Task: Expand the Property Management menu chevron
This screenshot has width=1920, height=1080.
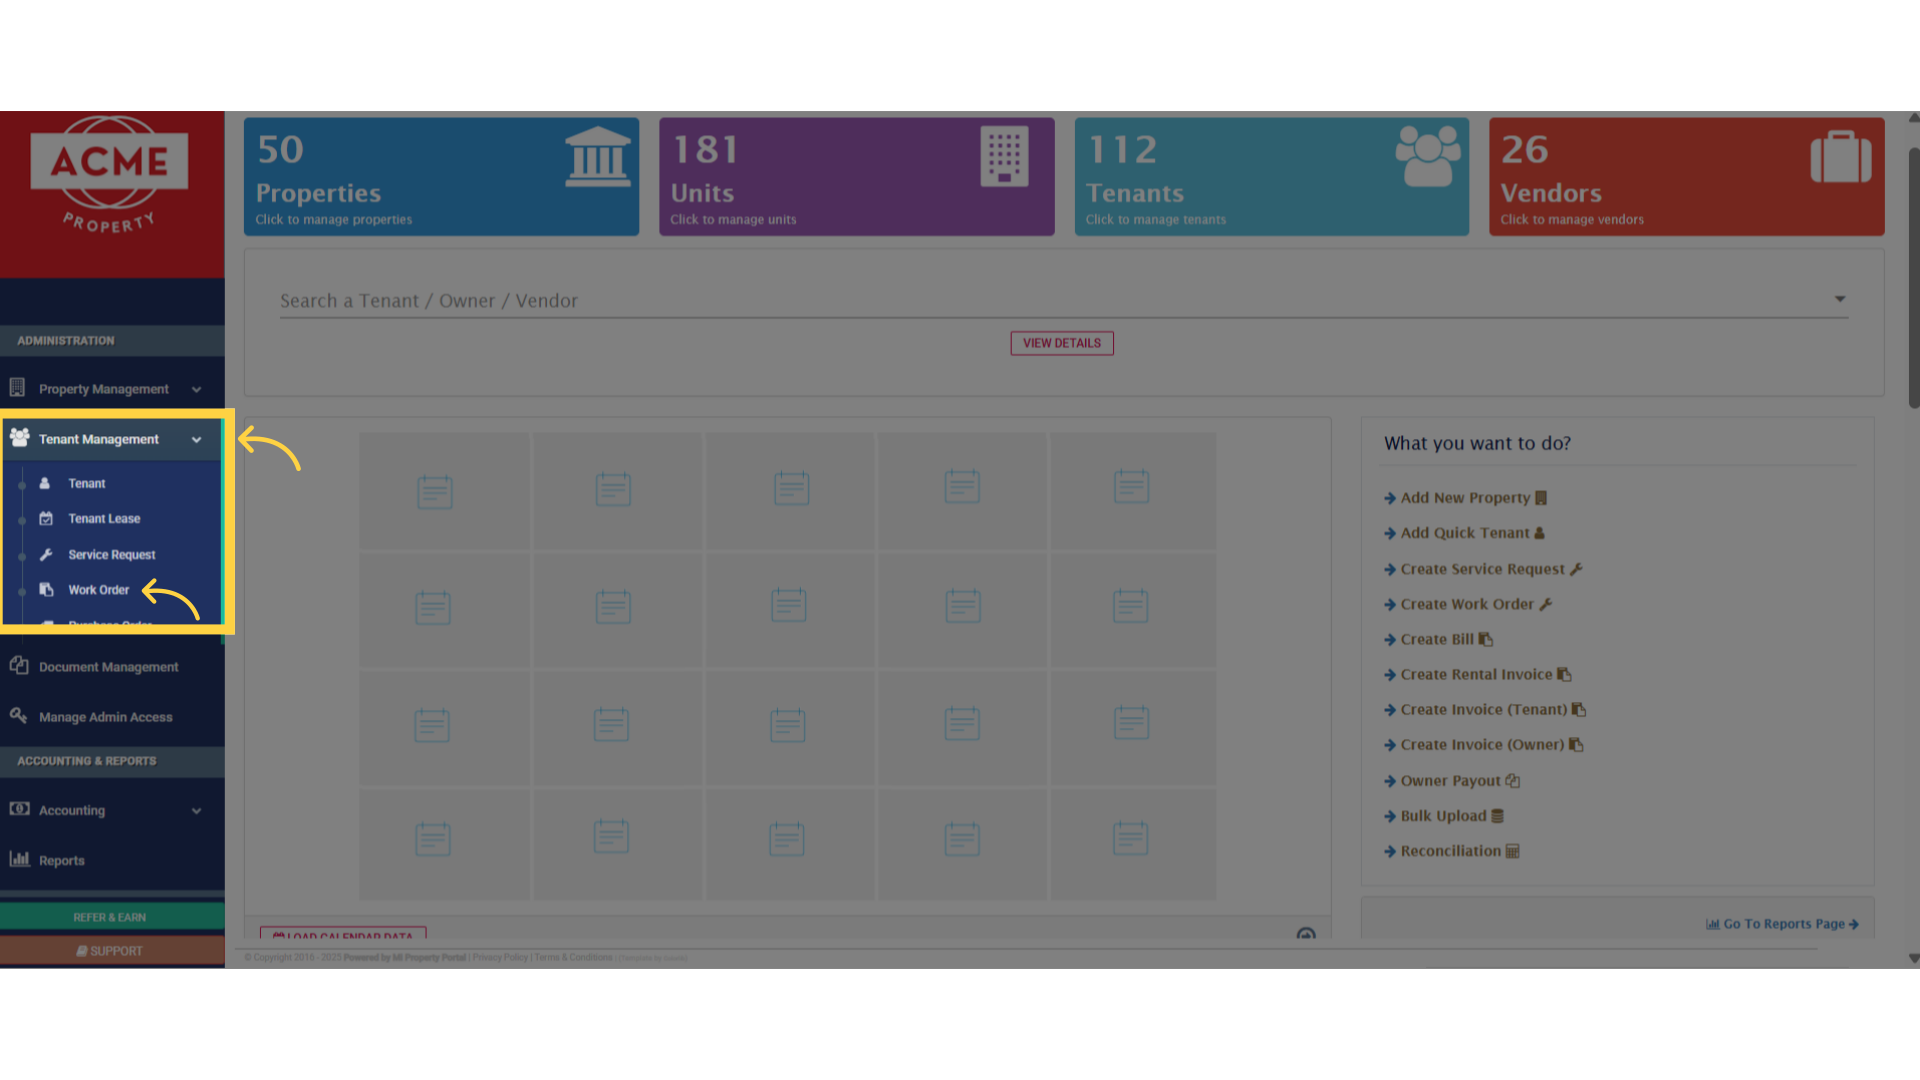Action: [196, 390]
